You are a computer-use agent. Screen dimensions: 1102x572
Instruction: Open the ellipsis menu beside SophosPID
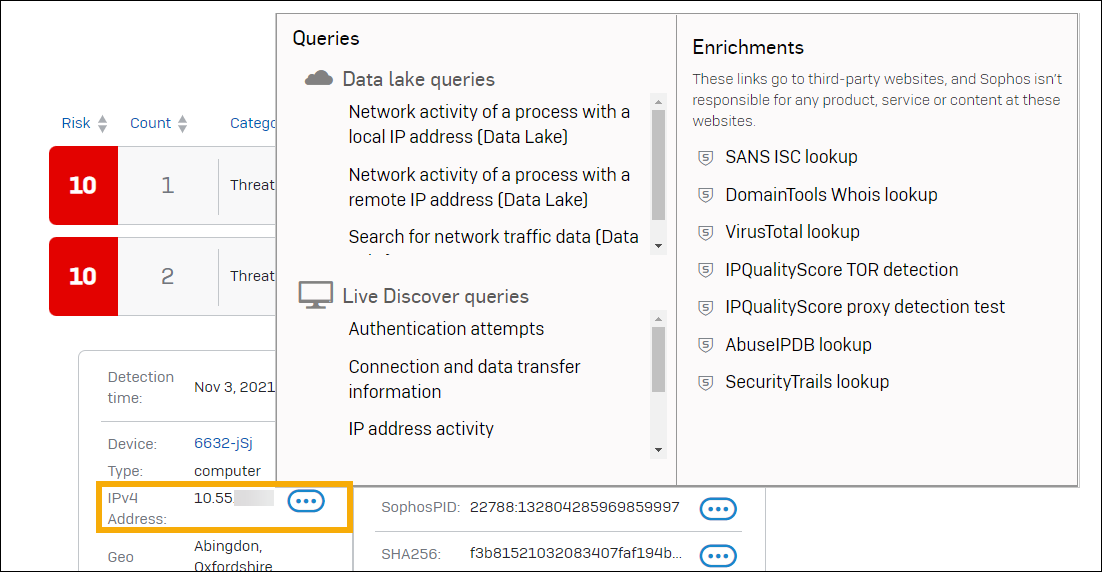click(718, 509)
